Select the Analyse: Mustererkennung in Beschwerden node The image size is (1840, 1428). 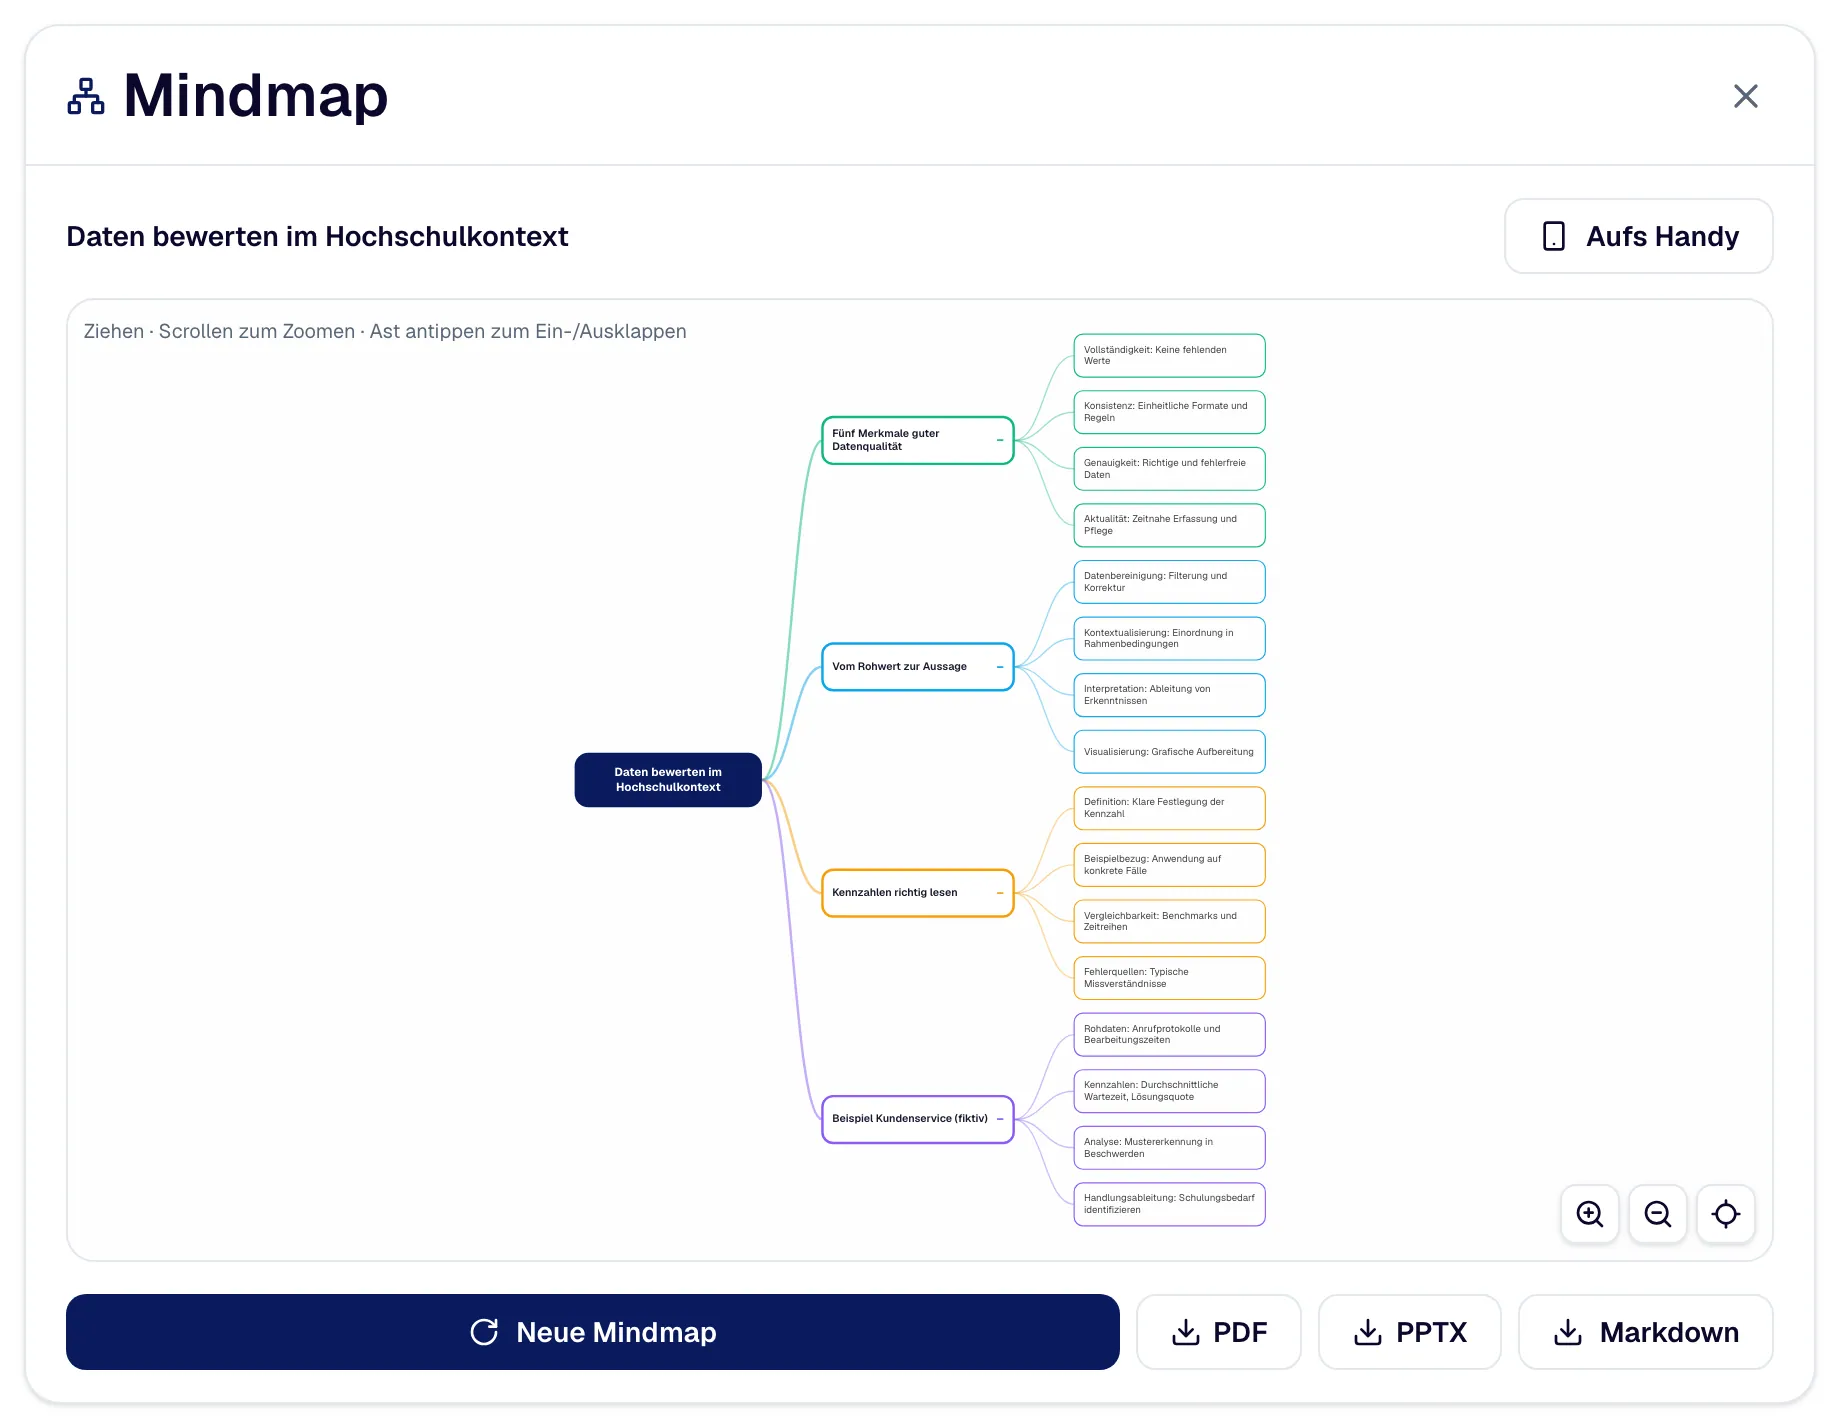pos(1169,1148)
